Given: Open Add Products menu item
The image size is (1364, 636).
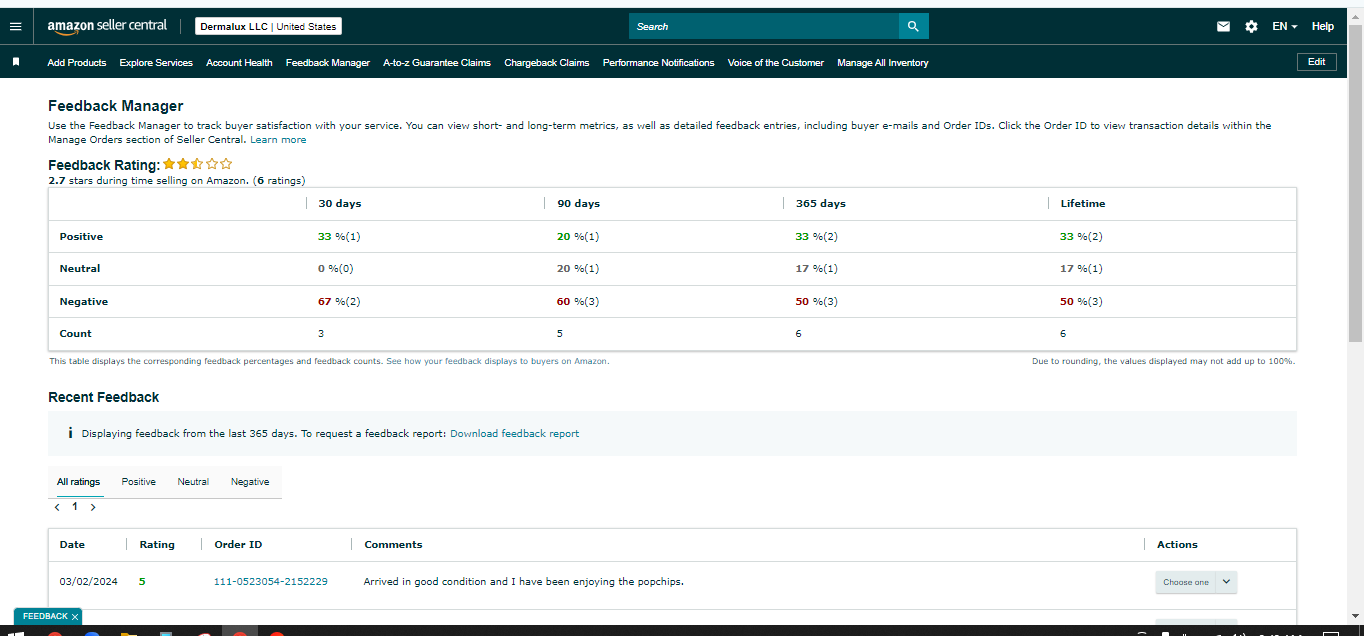Looking at the screenshot, I should pos(77,62).
